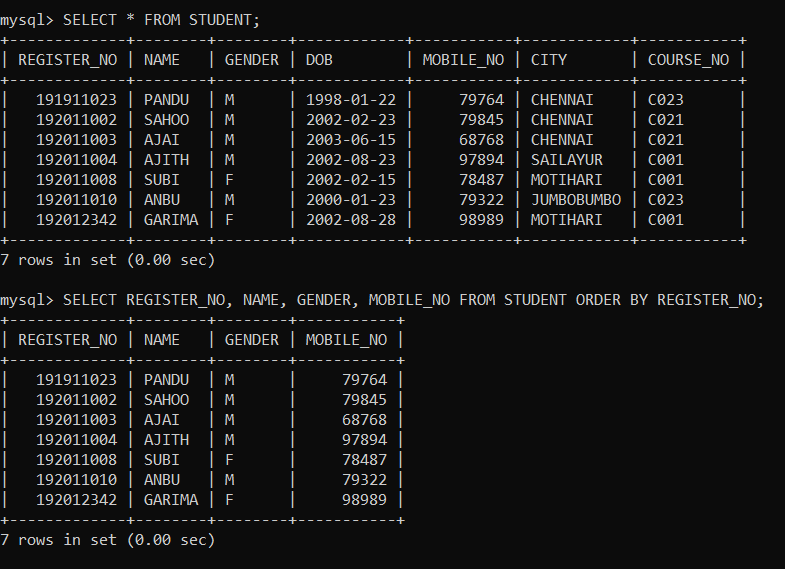This screenshot has width=785, height=569.
Task: Click mobile number 98989 beside DOB 2002-08-28
Action: pos(482,220)
